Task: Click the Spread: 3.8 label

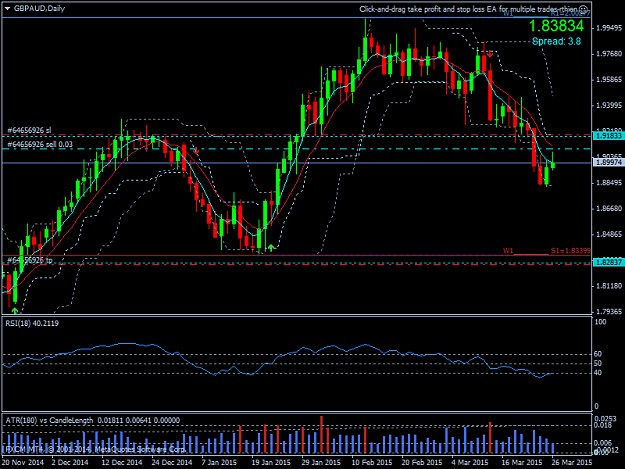Action: coord(556,41)
